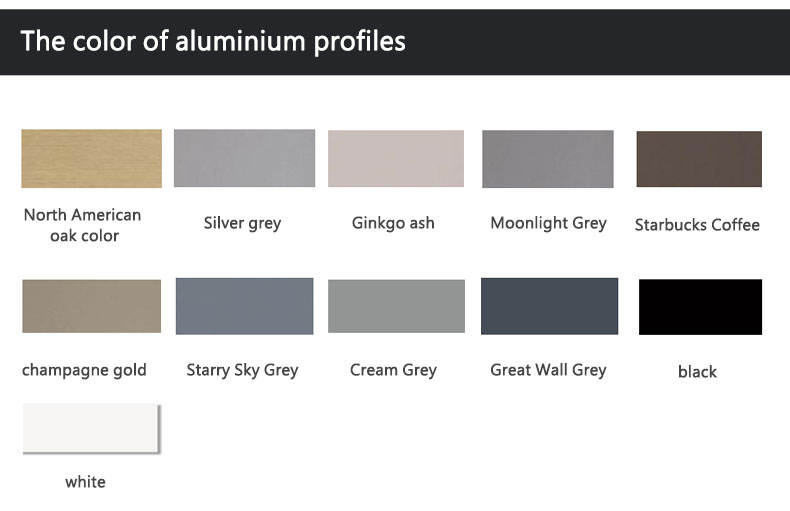Click the "champagne gold" label
The width and height of the screenshot is (790, 511).
pos(84,370)
